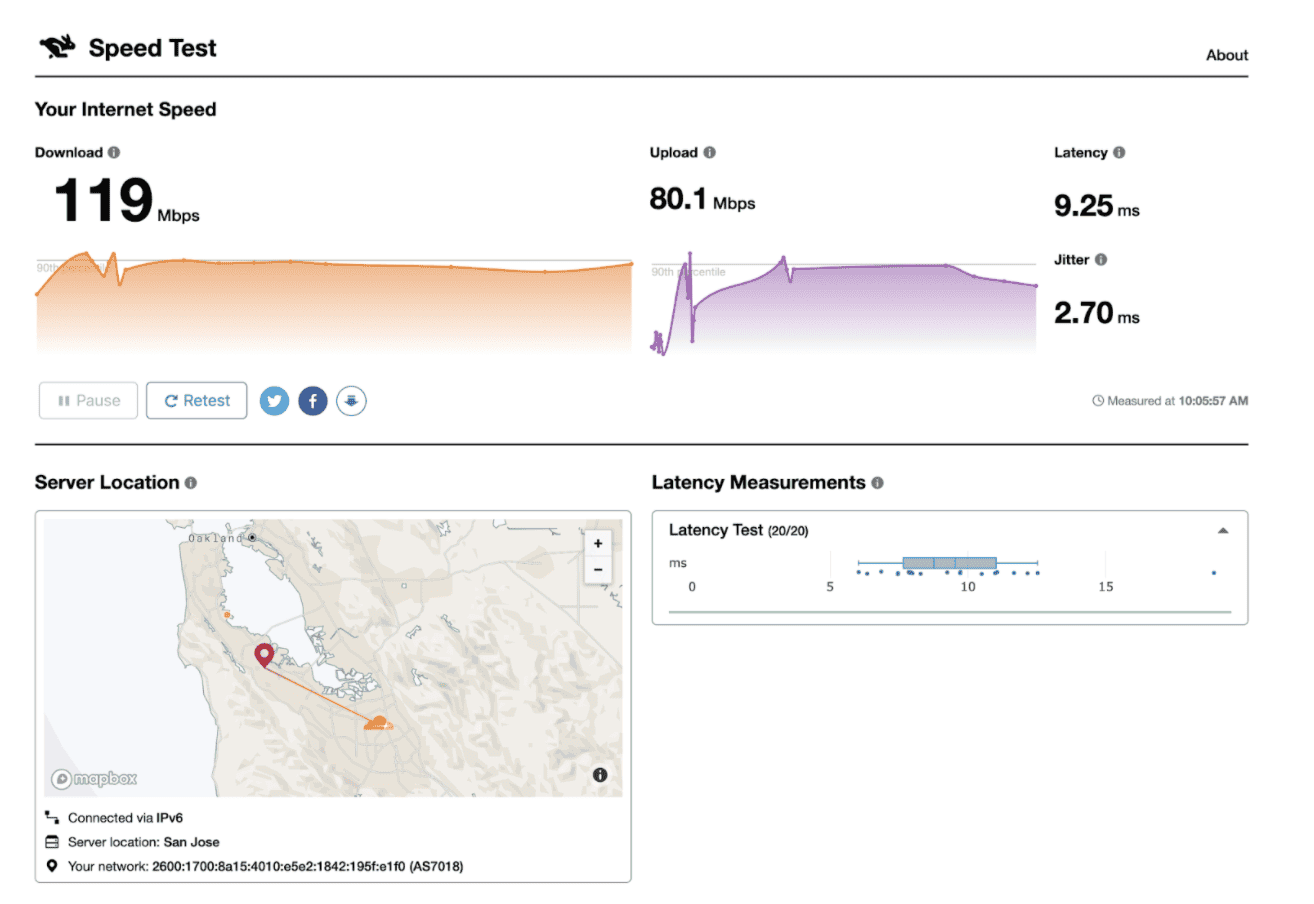Zoom out on the server map
Image resolution: width=1314 pixels, height=904 pixels.
[598, 570]
